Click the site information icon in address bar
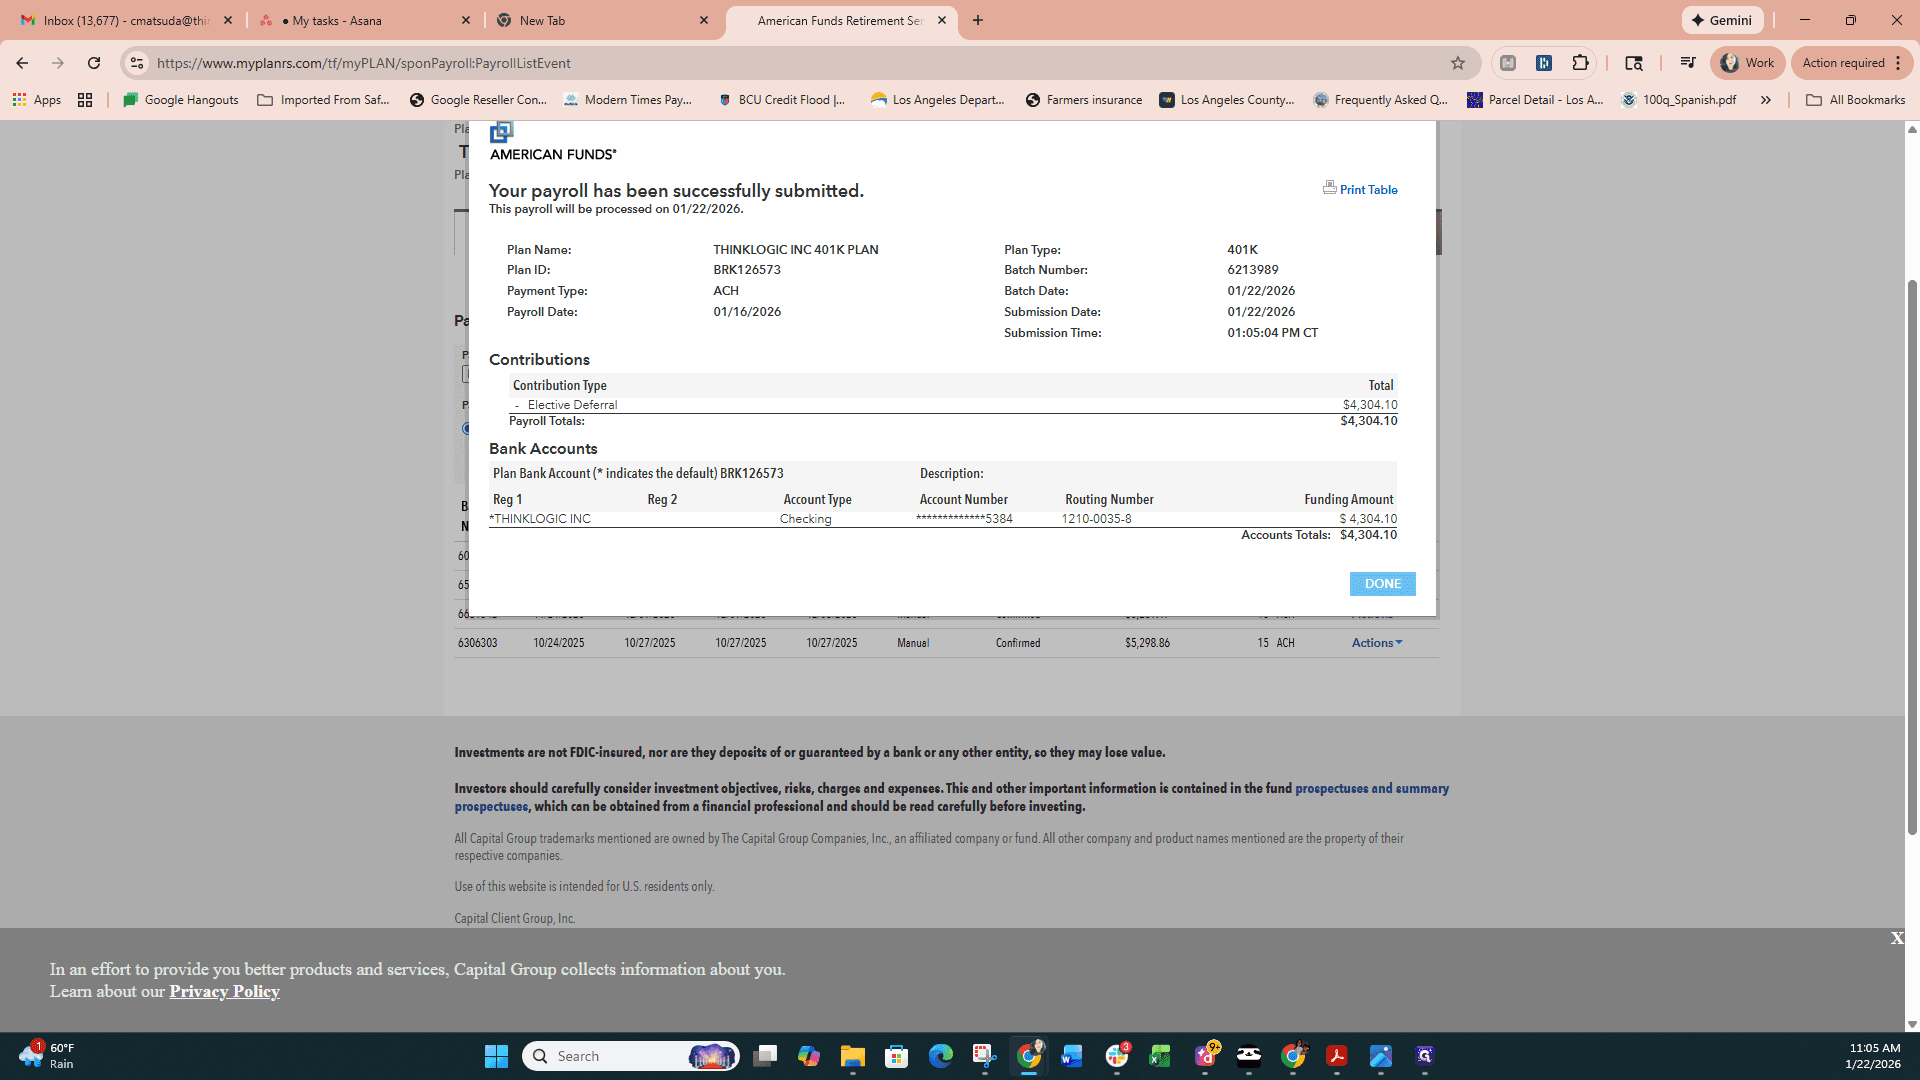1920x1080 pixels. 137,63
